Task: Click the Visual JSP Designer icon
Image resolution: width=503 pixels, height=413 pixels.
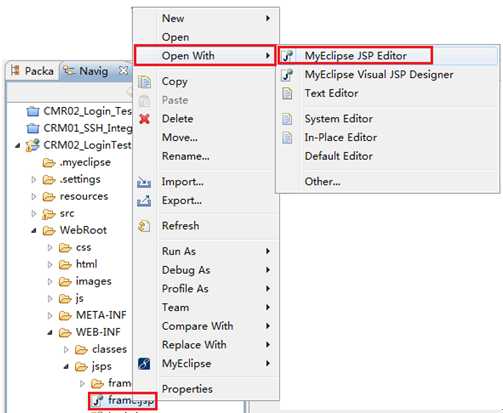Action: point(287,75)
